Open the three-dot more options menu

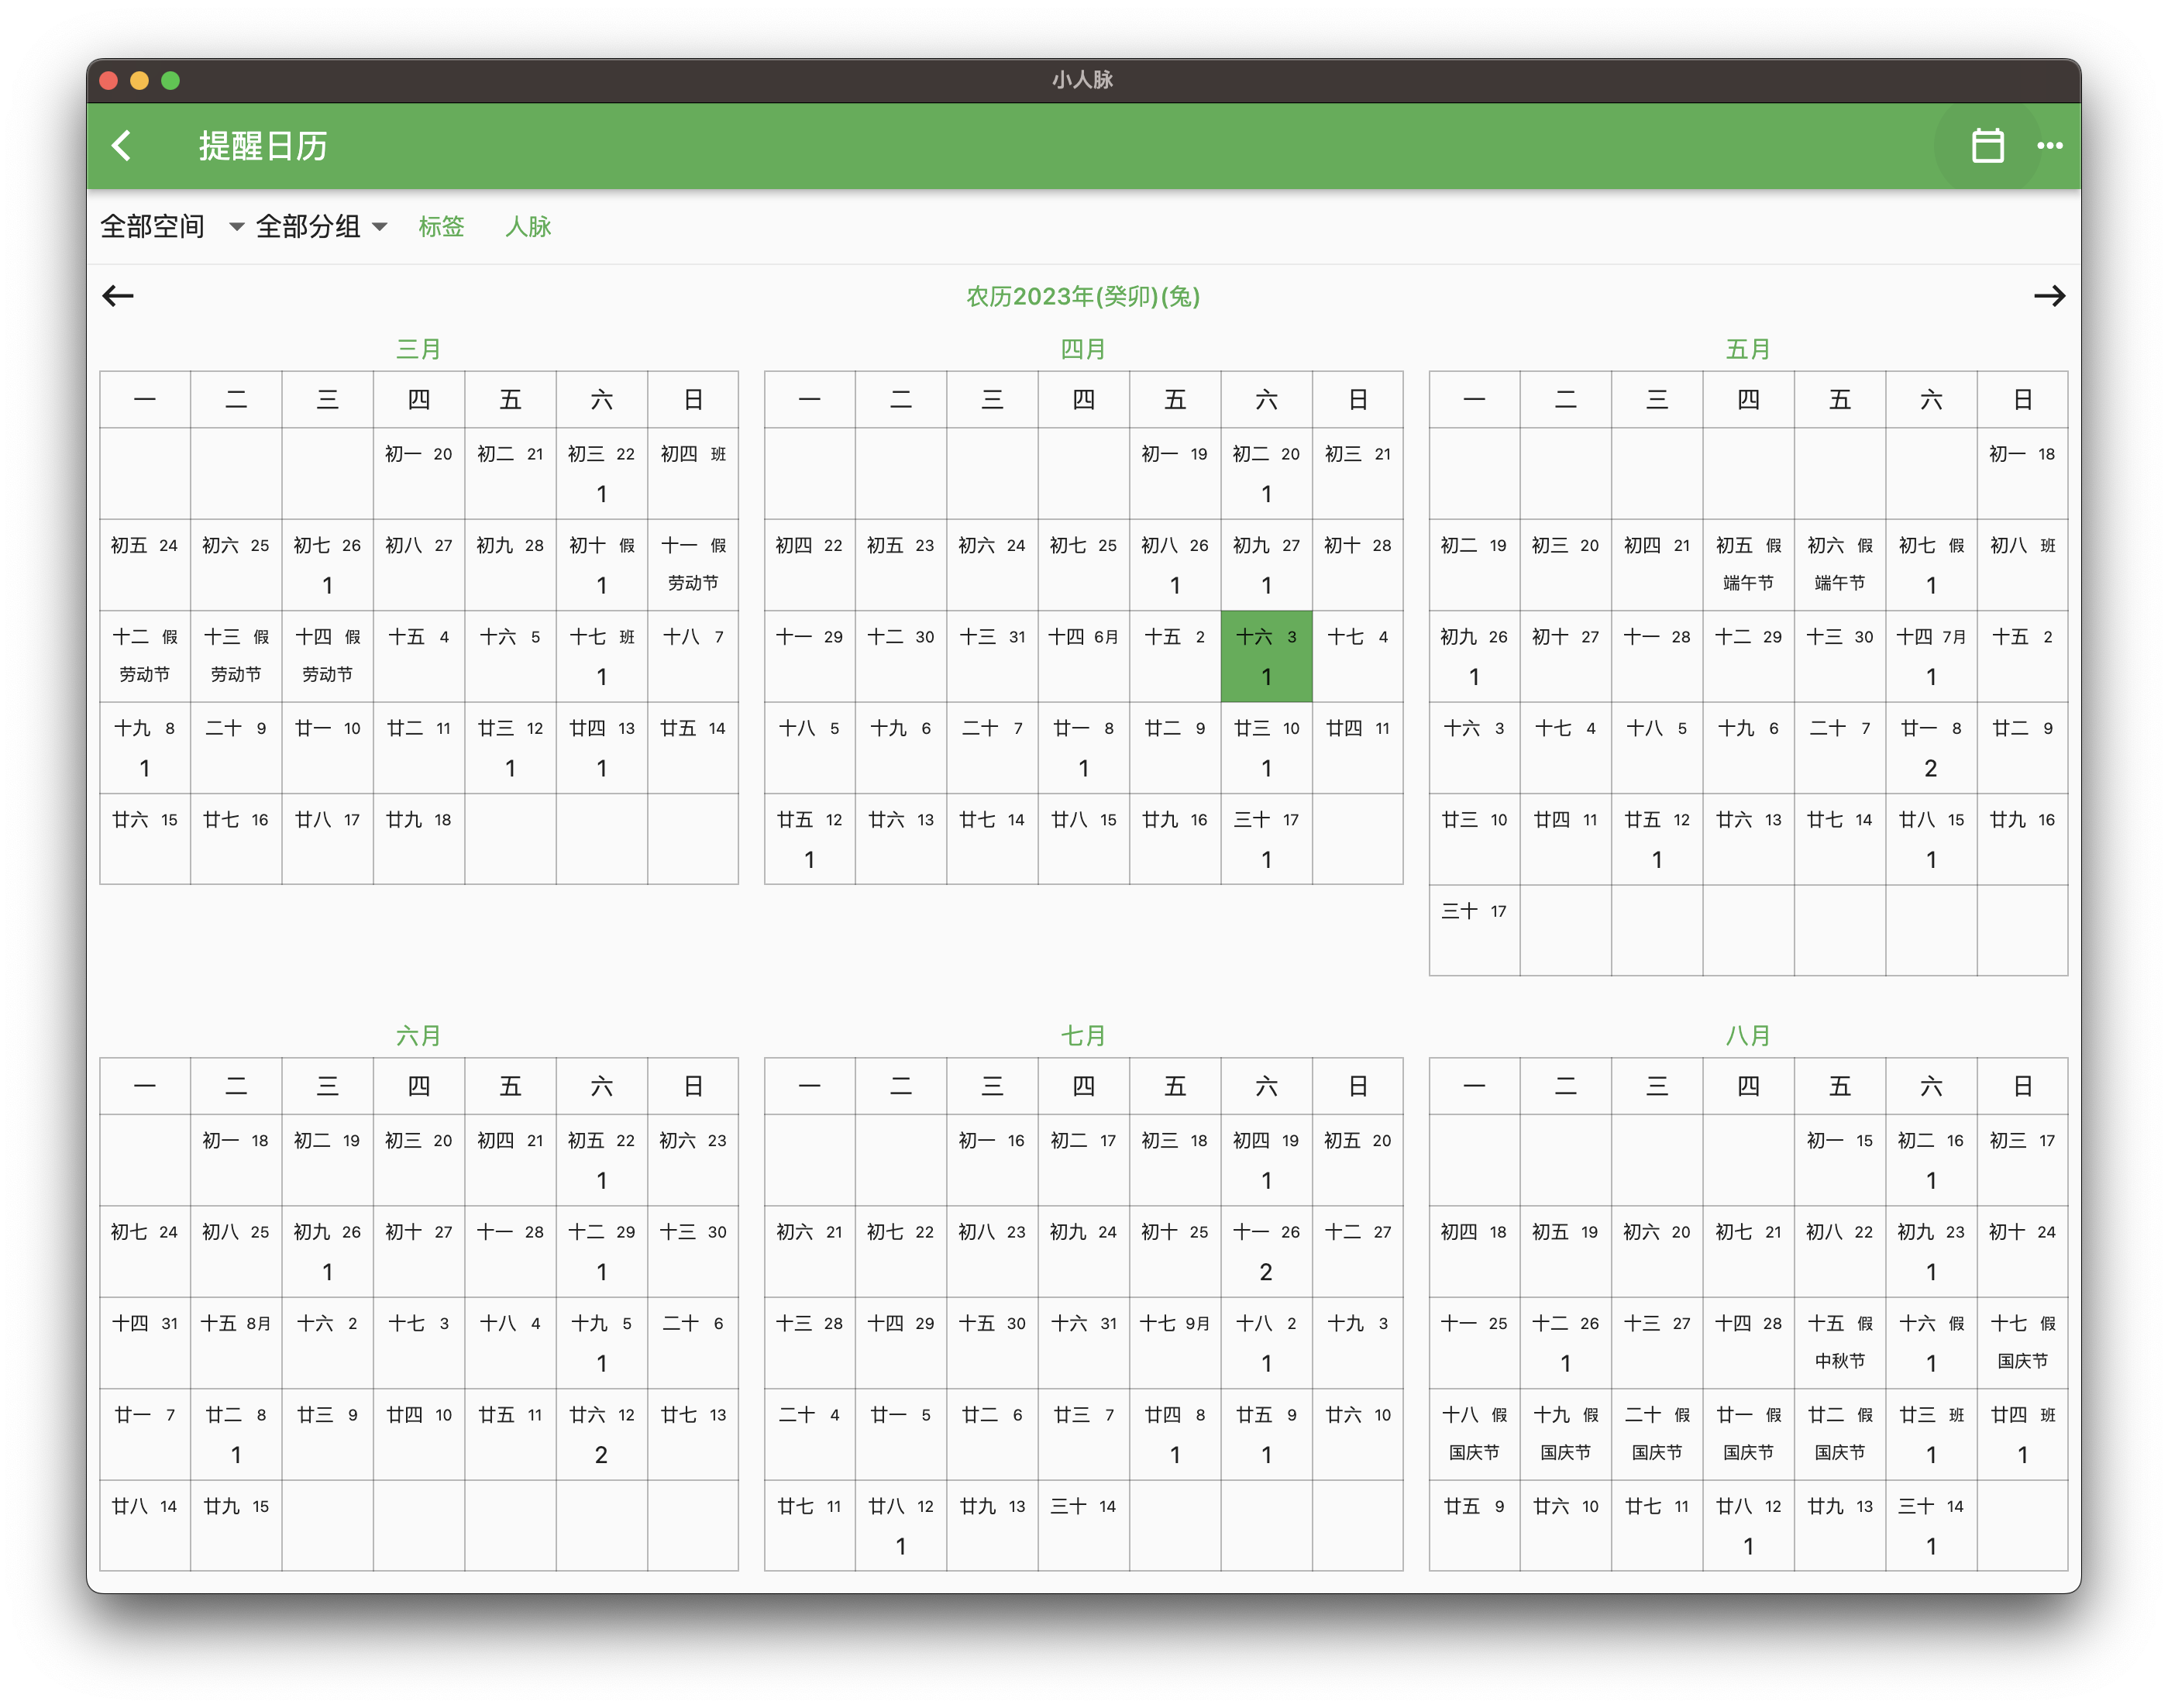[x=2050, y=146]
